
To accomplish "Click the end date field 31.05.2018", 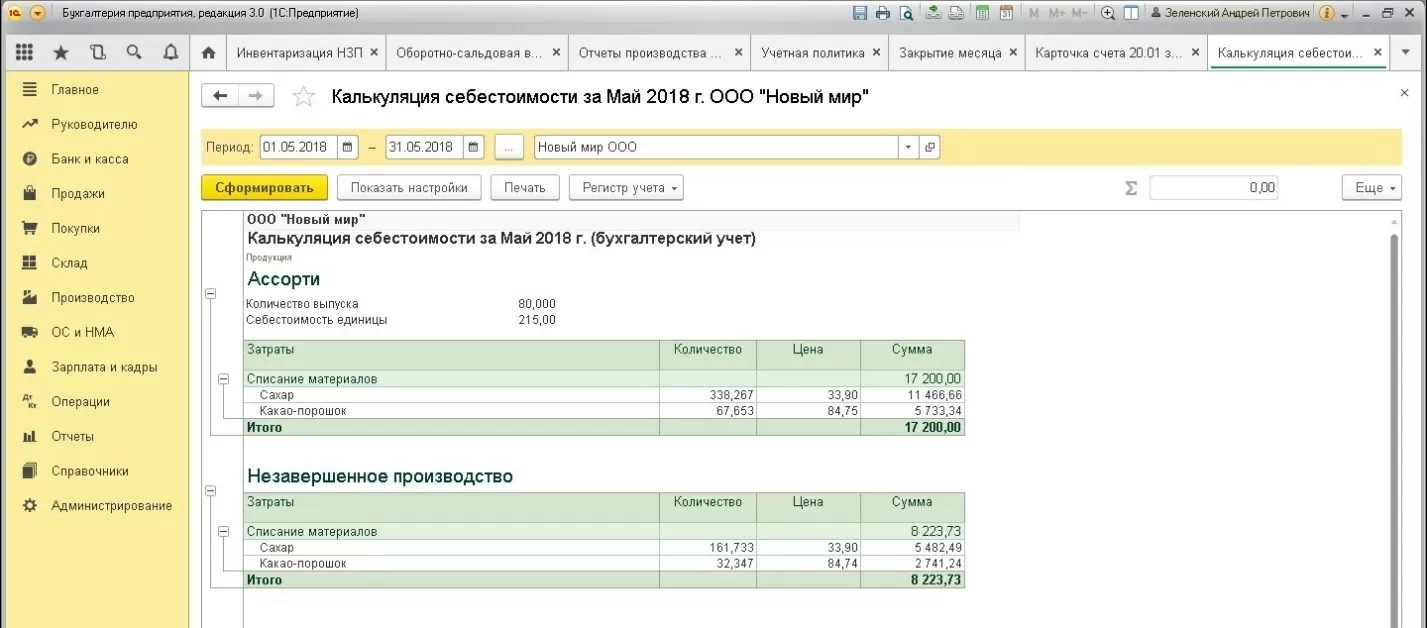I will pos(424,147).
